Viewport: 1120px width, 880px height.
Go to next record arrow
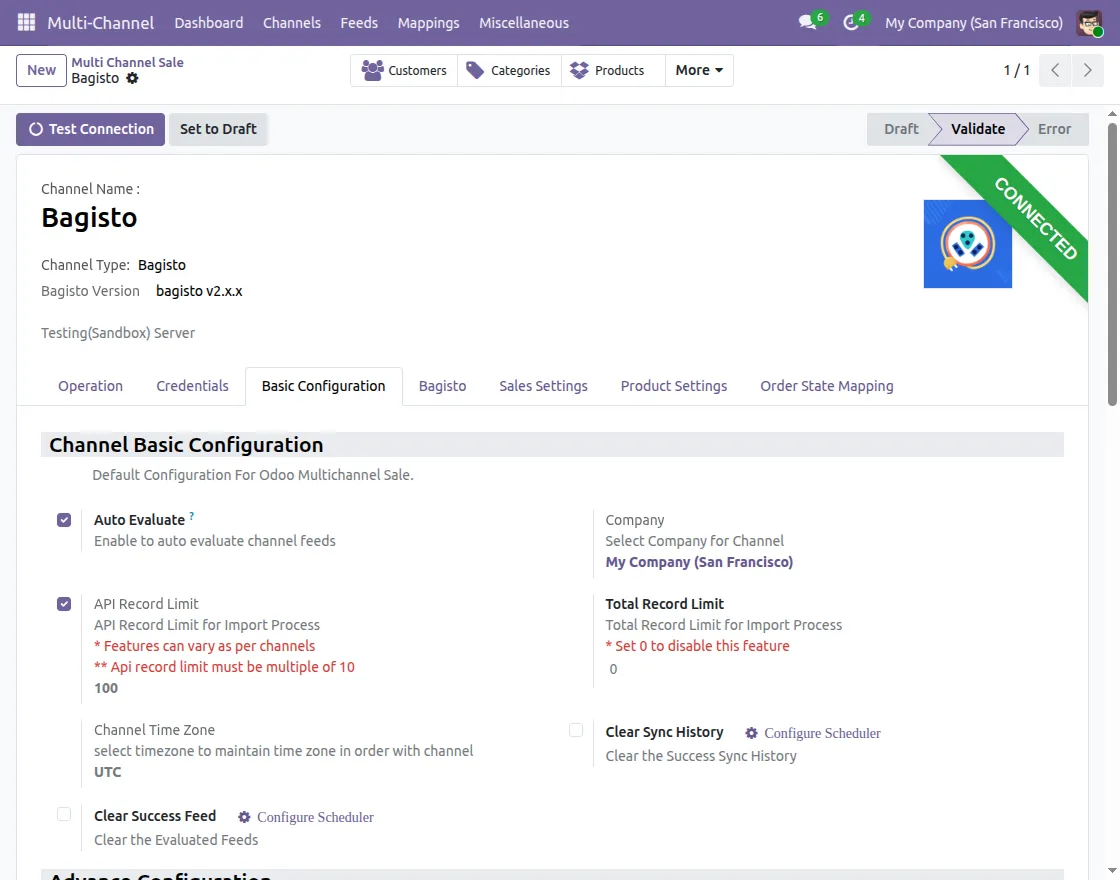(1087, 70)
